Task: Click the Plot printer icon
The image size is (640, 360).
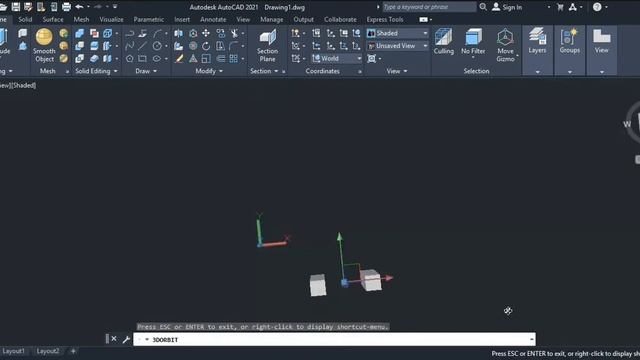Action: [66, 7]
